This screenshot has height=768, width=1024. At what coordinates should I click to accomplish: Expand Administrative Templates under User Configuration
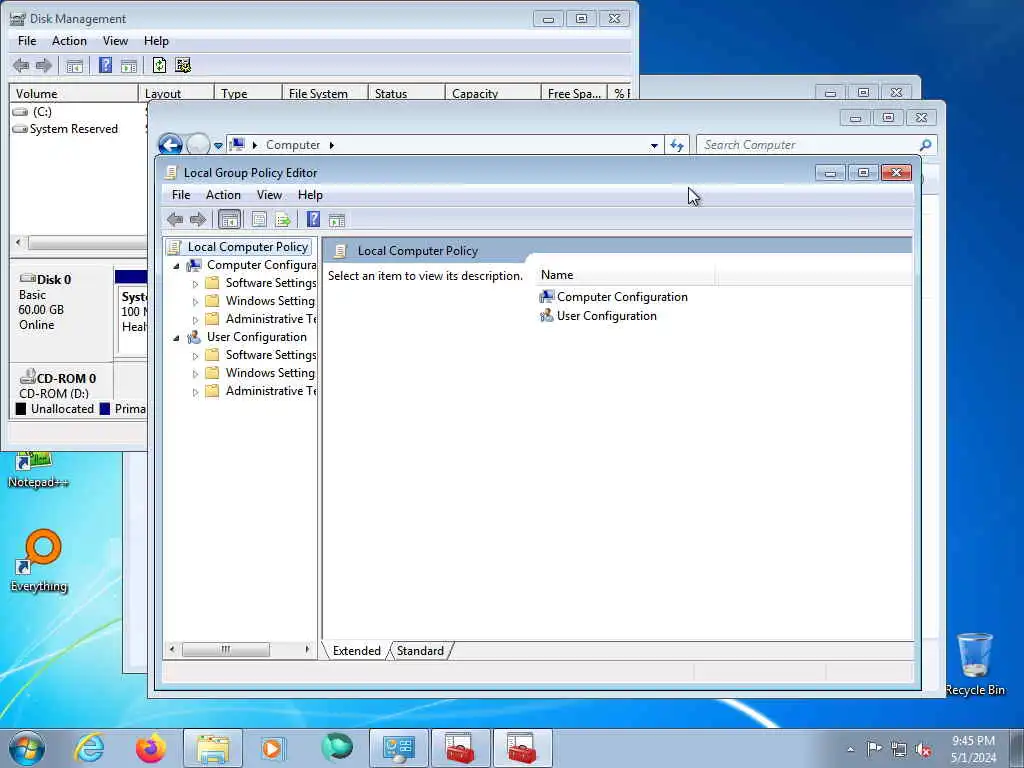point(195,392)
